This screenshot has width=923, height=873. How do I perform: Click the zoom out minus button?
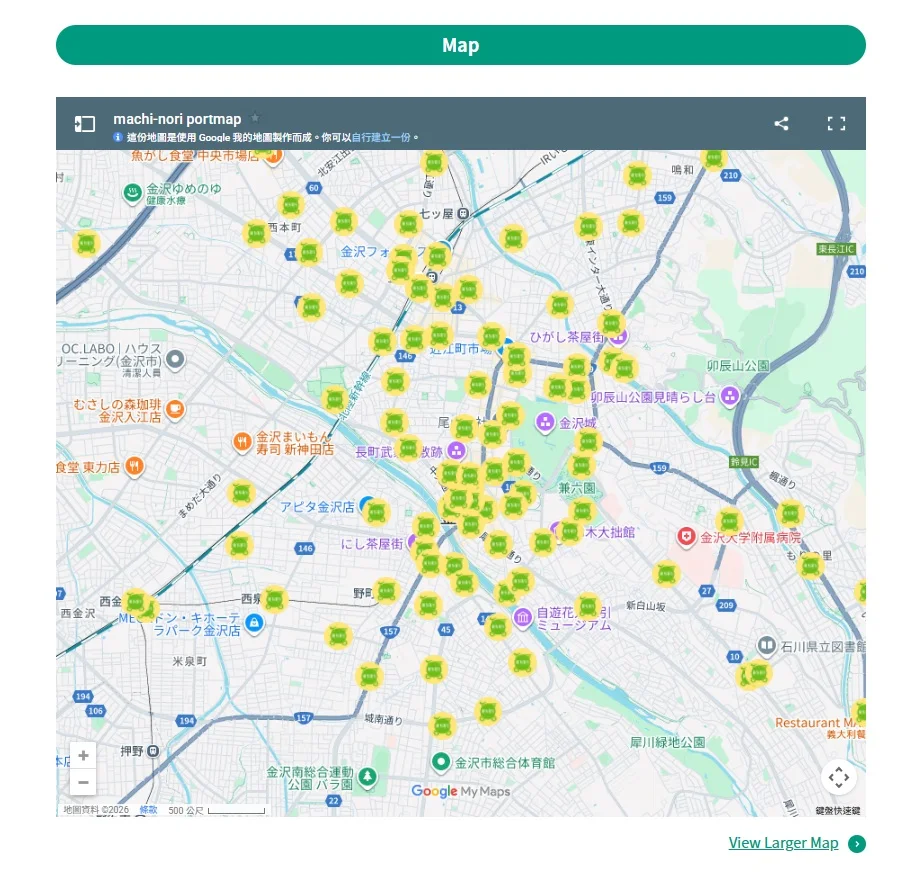coord(83,782)
